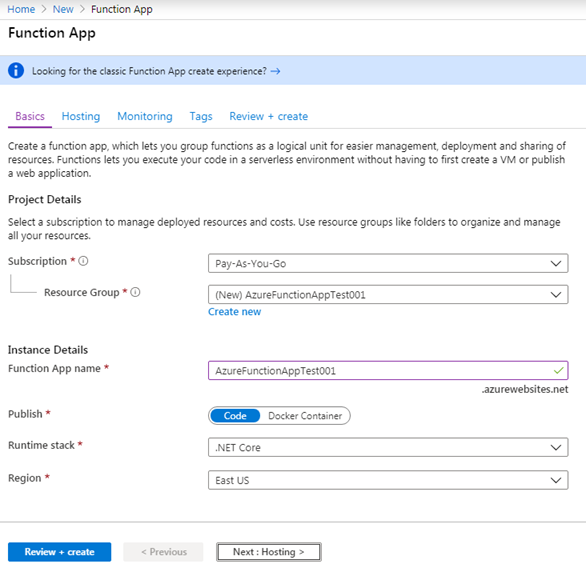The width and height of the screenshot is (586, 568).
Task: Select the Docker Container publish option
Action: pos(305,416)
